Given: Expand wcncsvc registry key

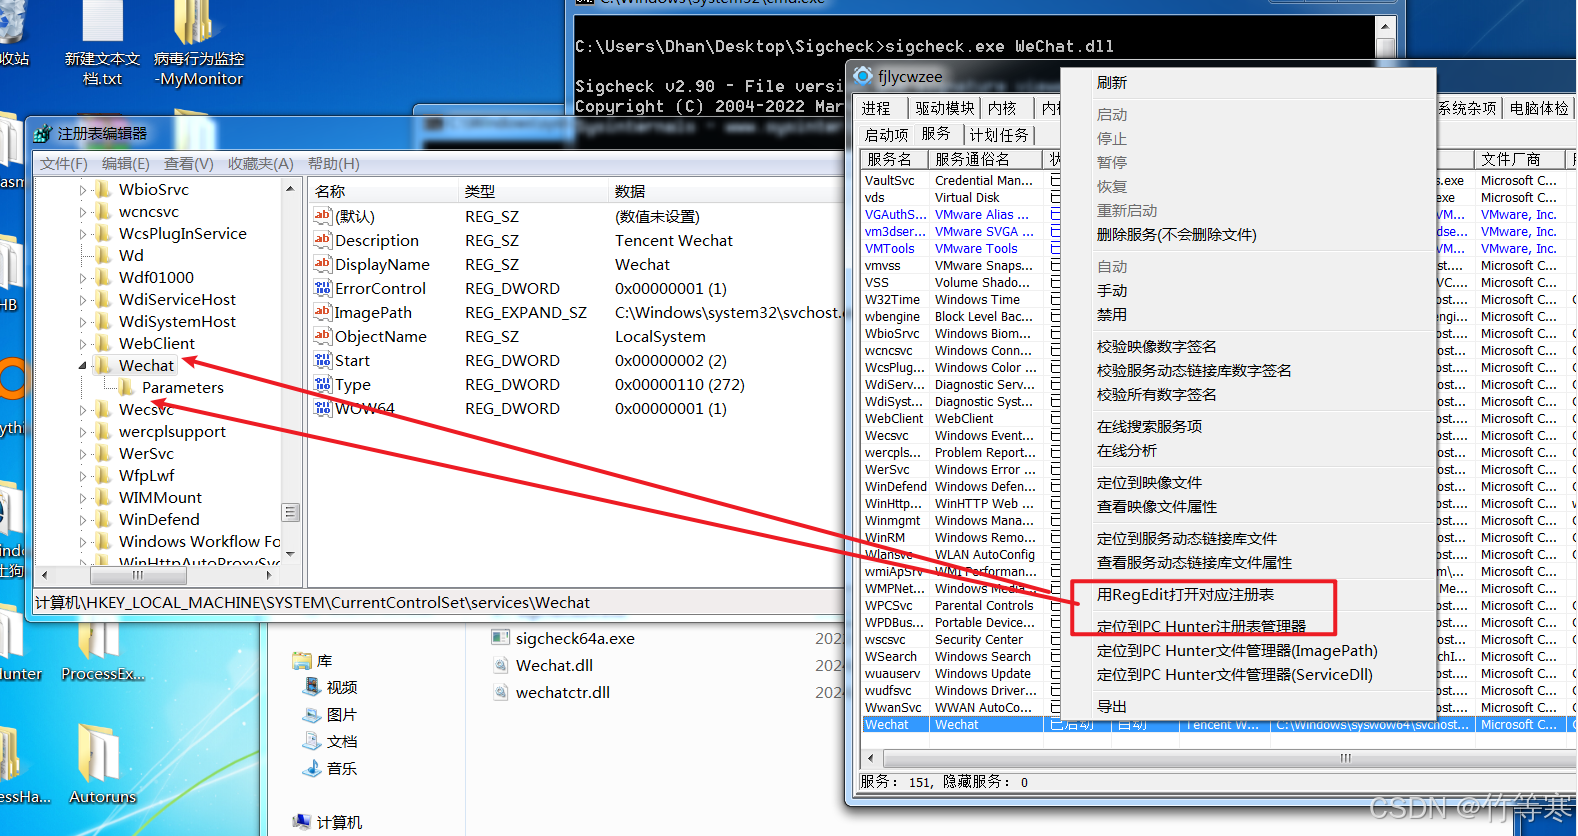Looking at the screenshot, I should pyautogui.click(x=83, y=211).
